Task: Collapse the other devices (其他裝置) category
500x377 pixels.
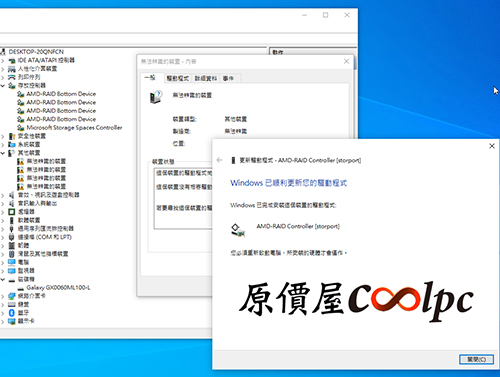Action: point(3,153)
